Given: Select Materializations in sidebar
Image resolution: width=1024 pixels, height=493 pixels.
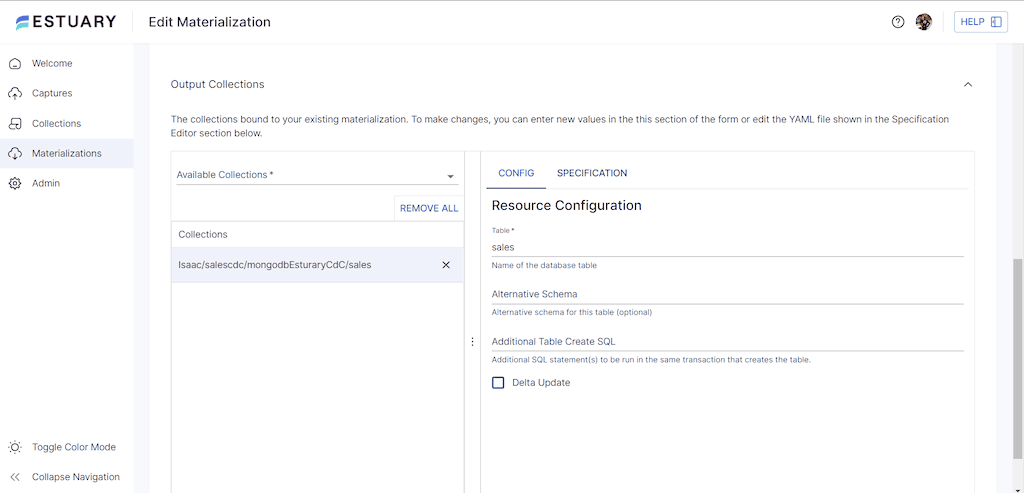Looking at the screenshot, I should pos(67,153).
